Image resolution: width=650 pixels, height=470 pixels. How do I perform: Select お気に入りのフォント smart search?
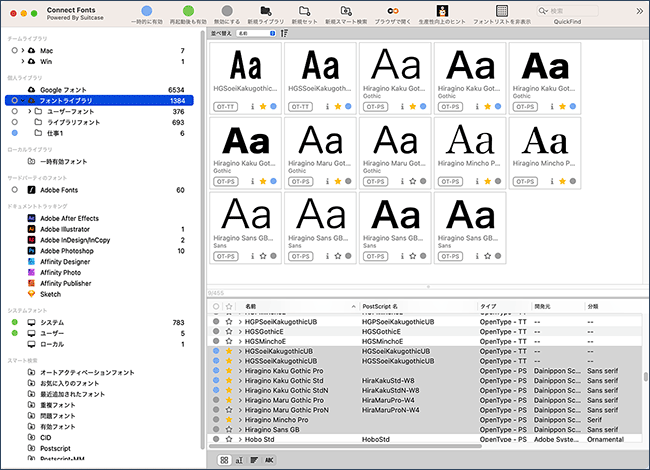pyautogui.click(x=70, y=383)
